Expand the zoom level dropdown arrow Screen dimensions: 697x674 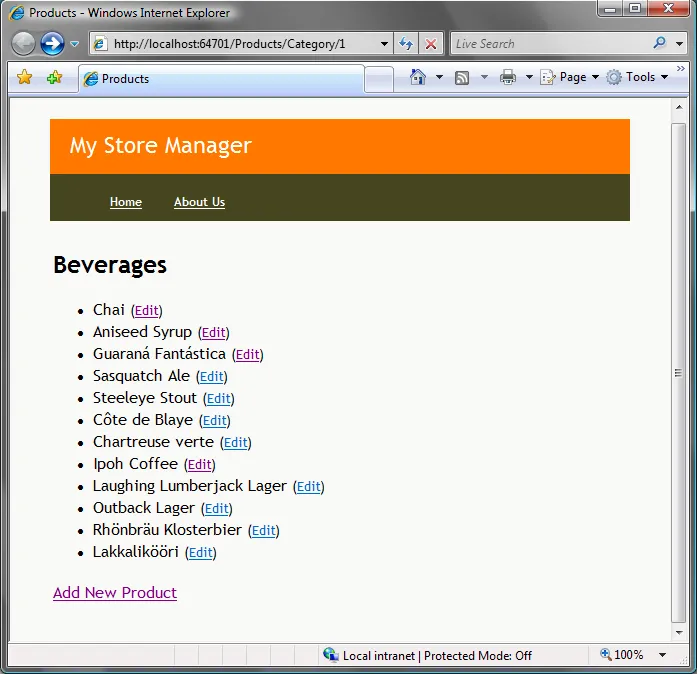pyautogui.click(x=662, y=655)
